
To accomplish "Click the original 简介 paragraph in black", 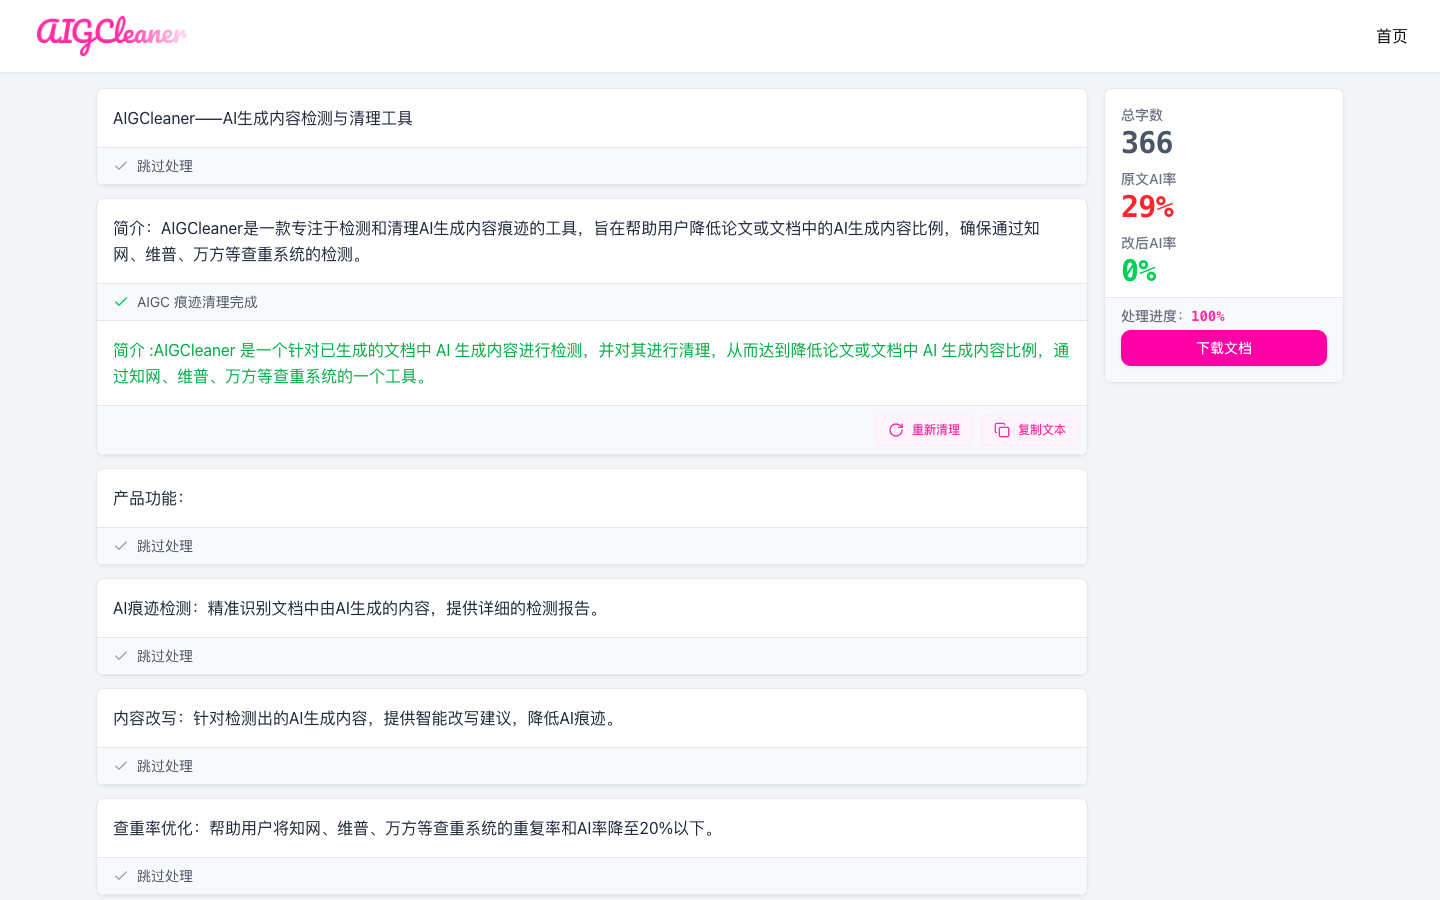I will 577,241.
